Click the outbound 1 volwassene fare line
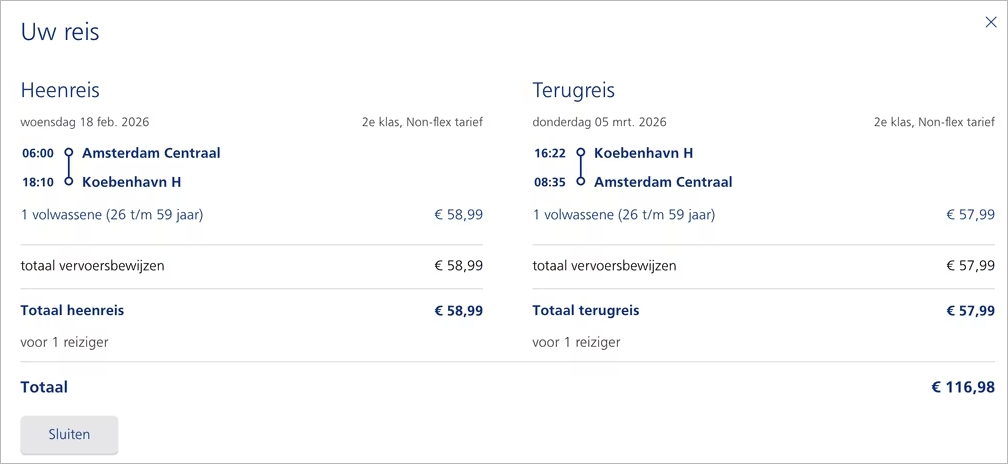Viewport: 1008px width, 464px height. [112, 214]
